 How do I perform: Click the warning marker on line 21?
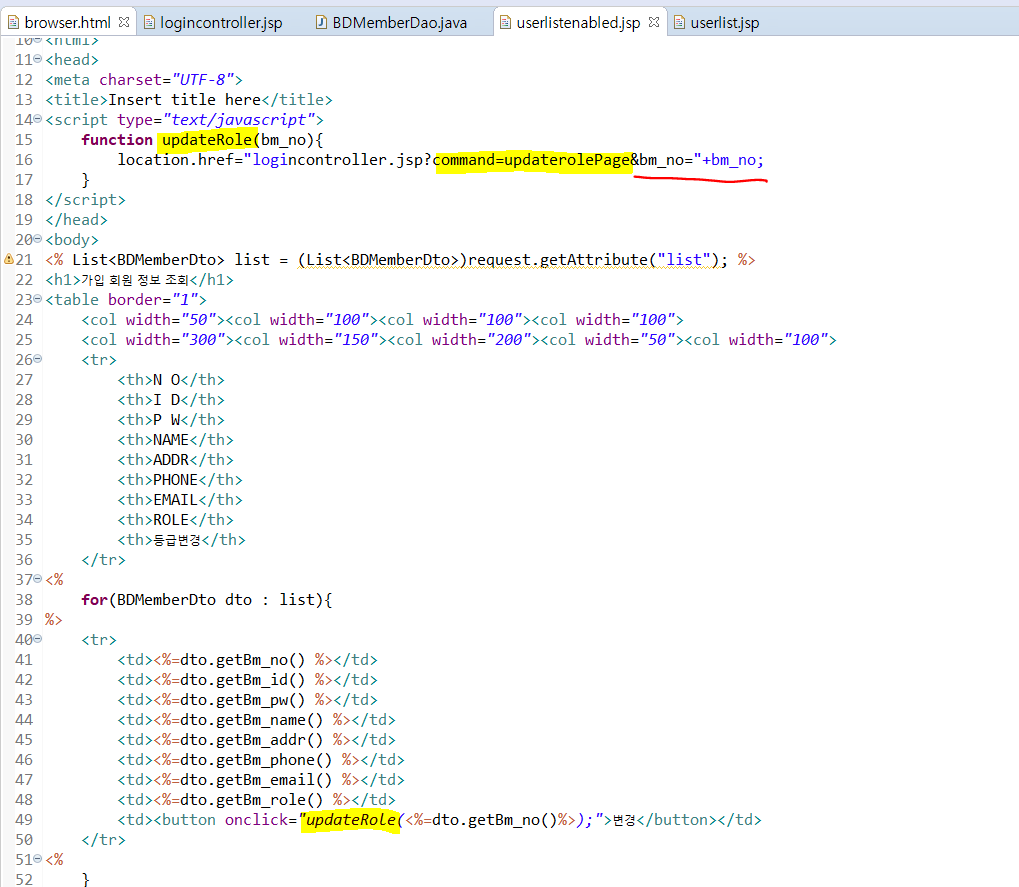[x=8, y=259]
